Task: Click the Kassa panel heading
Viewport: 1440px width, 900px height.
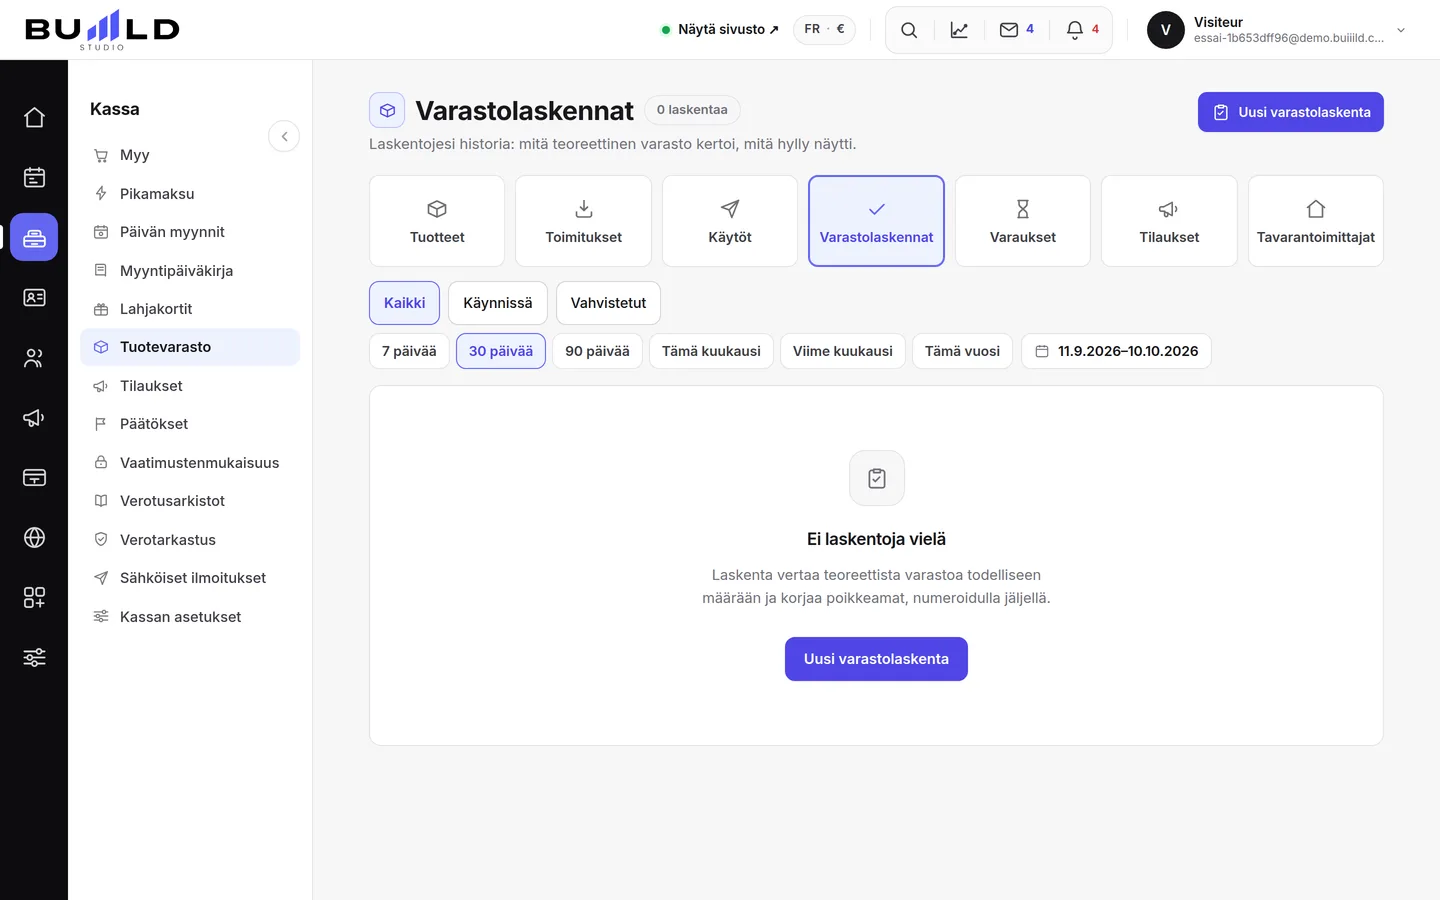Action: pos(115,109)
